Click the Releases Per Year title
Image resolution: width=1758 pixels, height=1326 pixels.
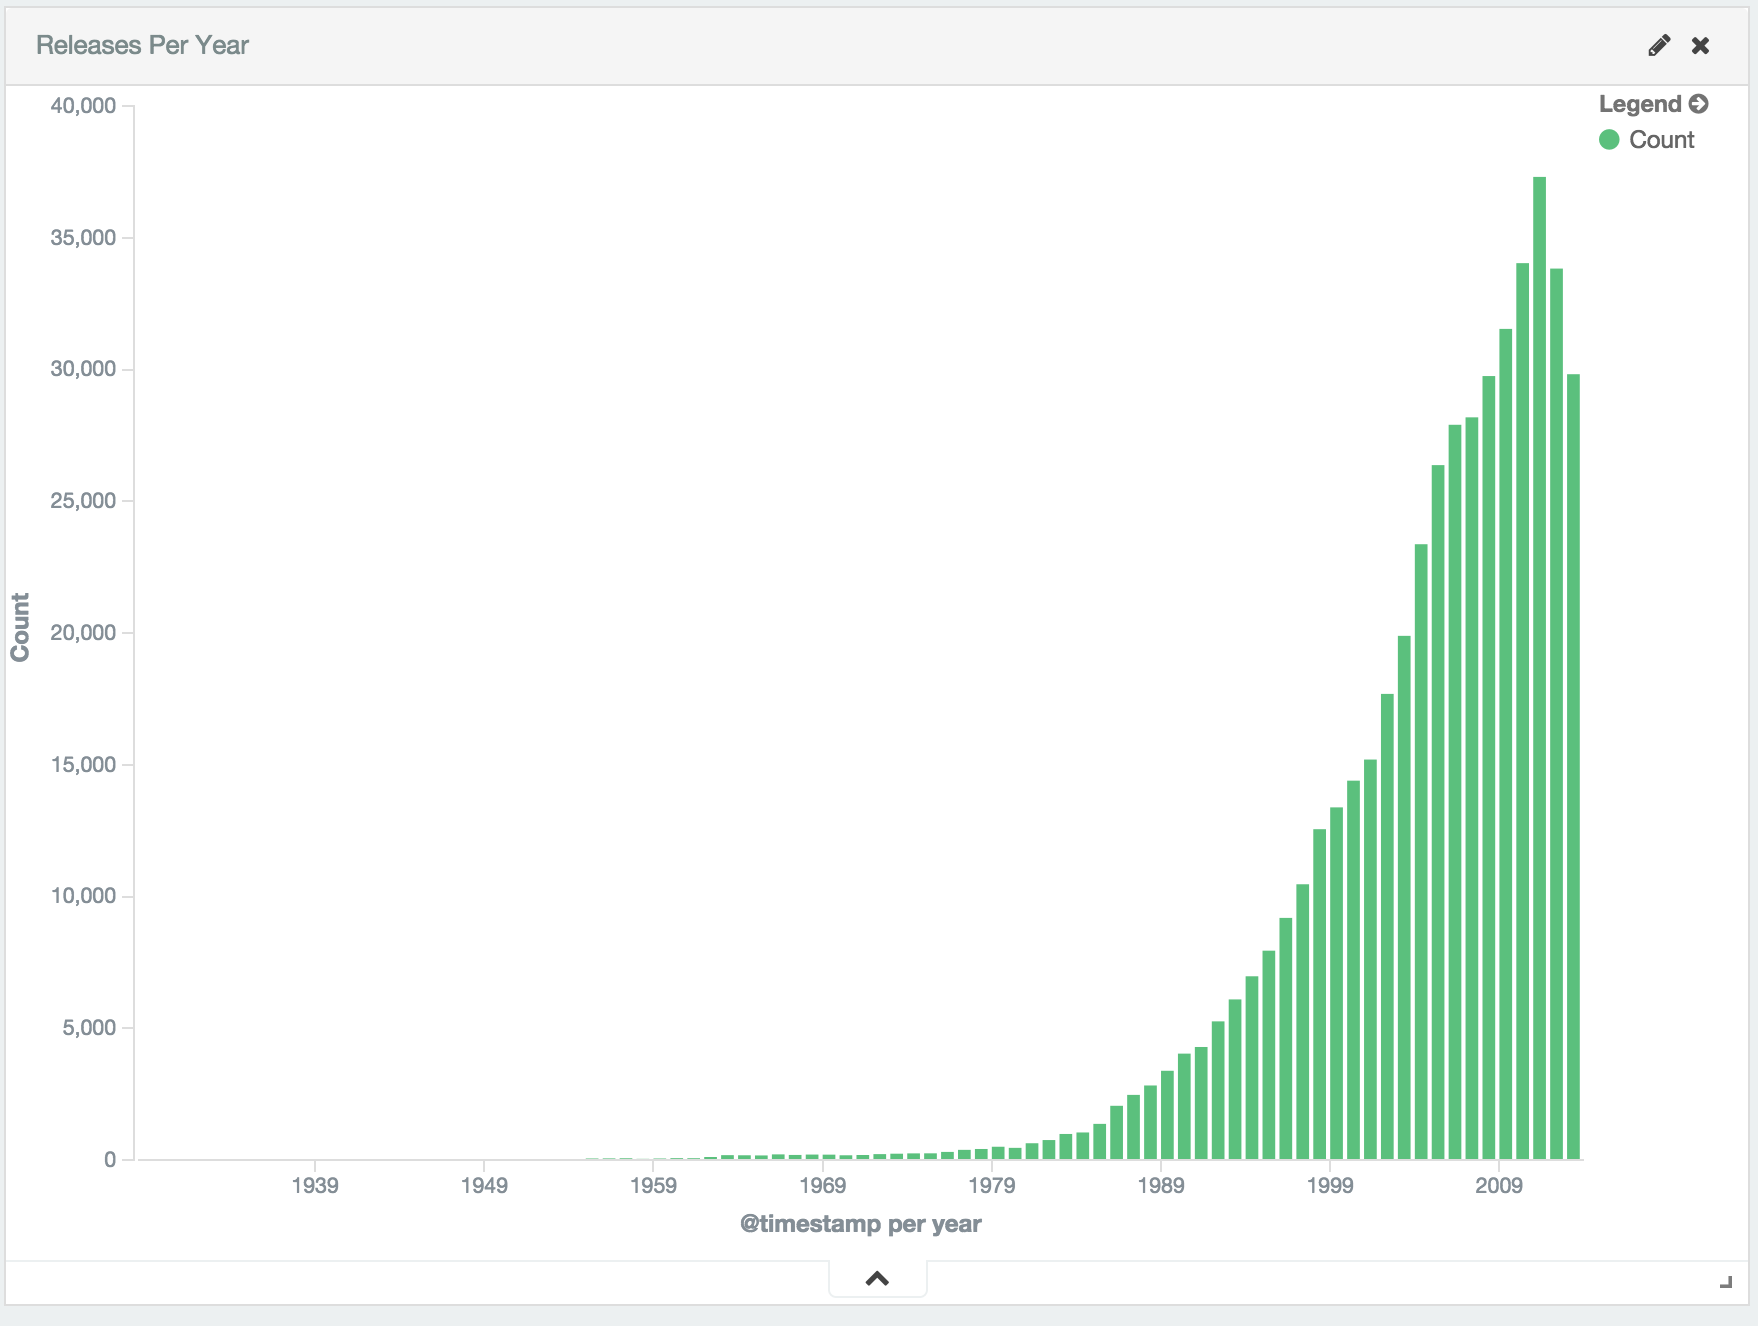point(142,45)
